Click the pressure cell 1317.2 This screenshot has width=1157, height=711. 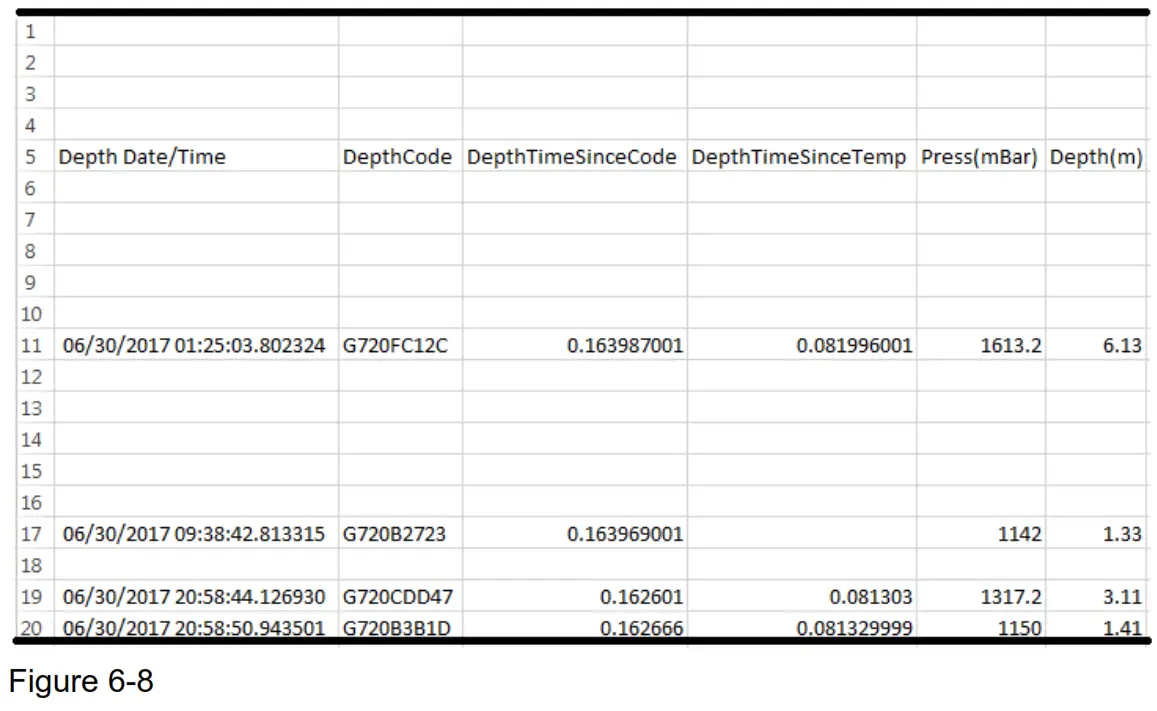pyautogui.click(x=981, y=596)
